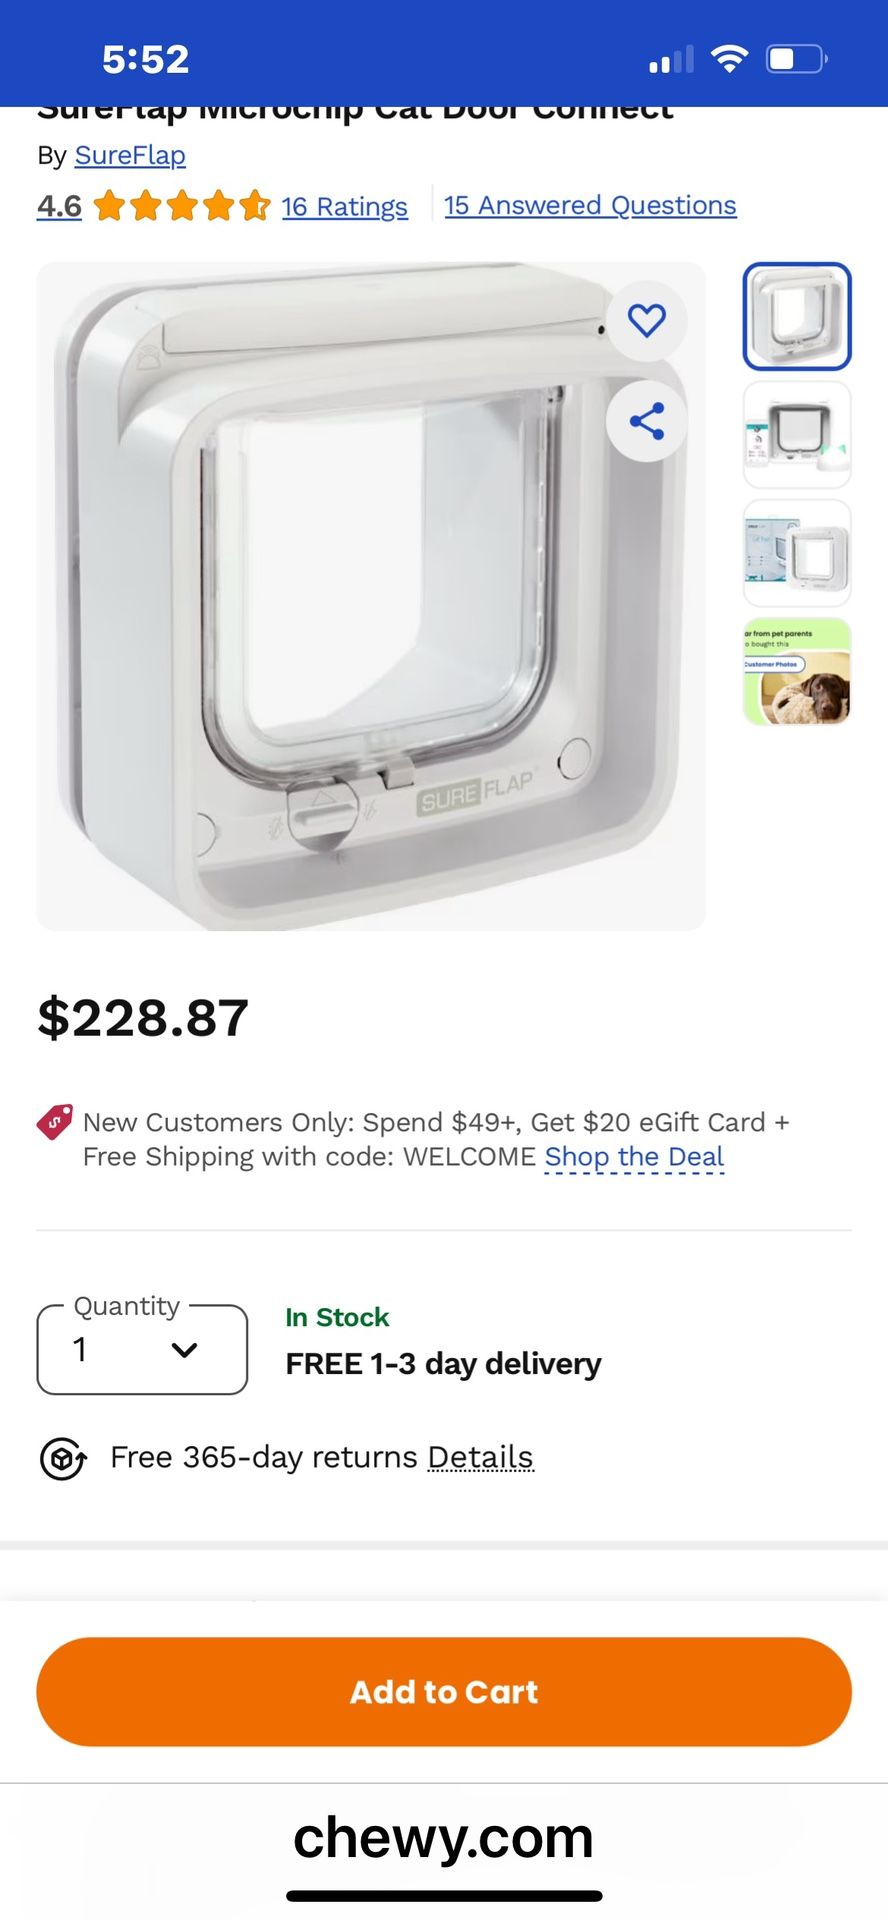The height and width of the screenshot is (1920, 888).
Task: Tap the battery status icon
Action: click(x=796, y=59)
